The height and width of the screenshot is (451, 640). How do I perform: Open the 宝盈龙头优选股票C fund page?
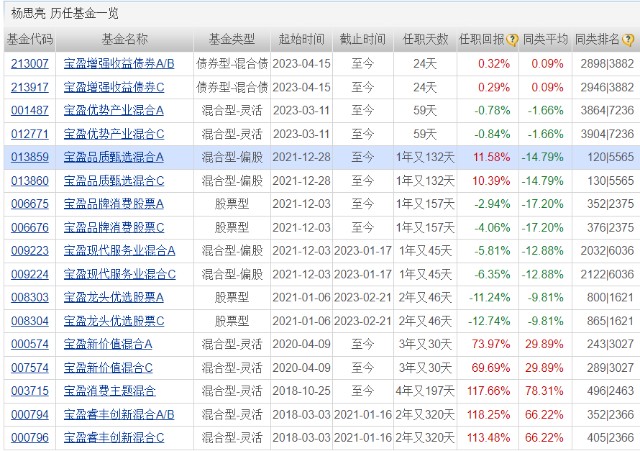(114, 321)
